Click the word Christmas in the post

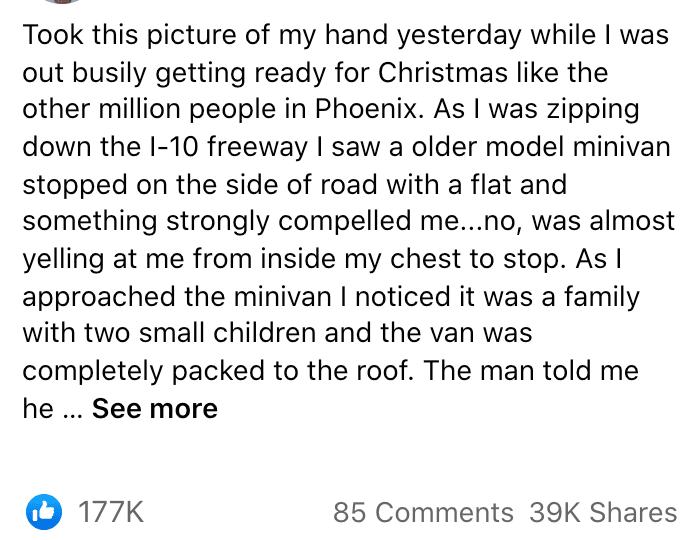pos(443,72)
